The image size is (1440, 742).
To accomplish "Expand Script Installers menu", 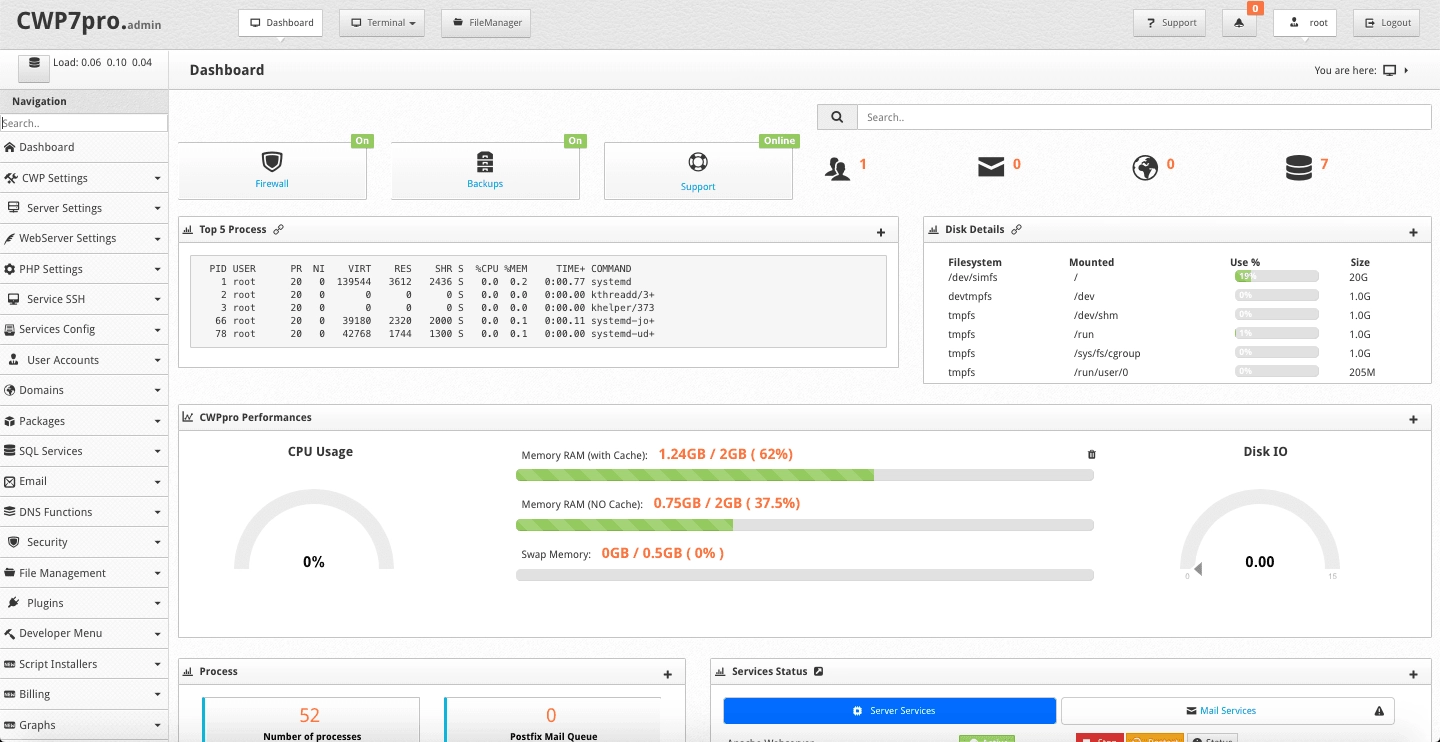I will 84,664.
